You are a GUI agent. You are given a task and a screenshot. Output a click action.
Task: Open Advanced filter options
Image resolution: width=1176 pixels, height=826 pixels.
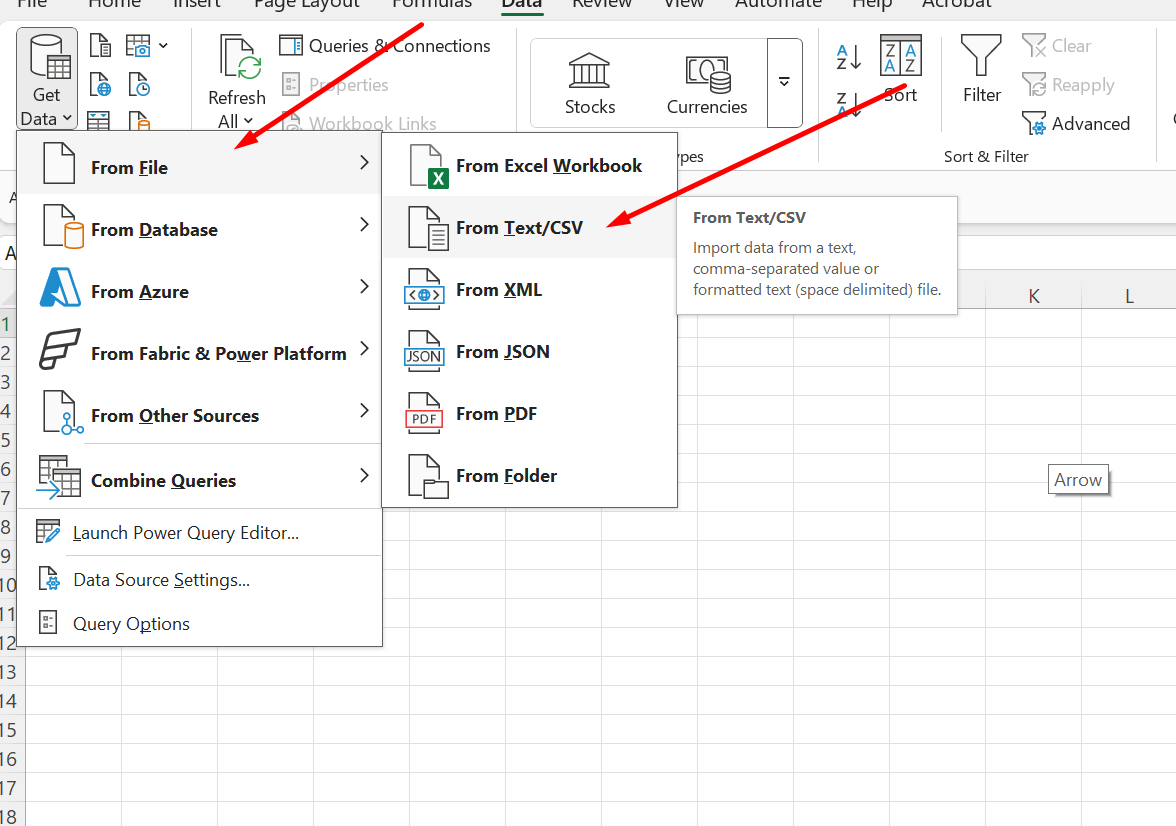1076,124
